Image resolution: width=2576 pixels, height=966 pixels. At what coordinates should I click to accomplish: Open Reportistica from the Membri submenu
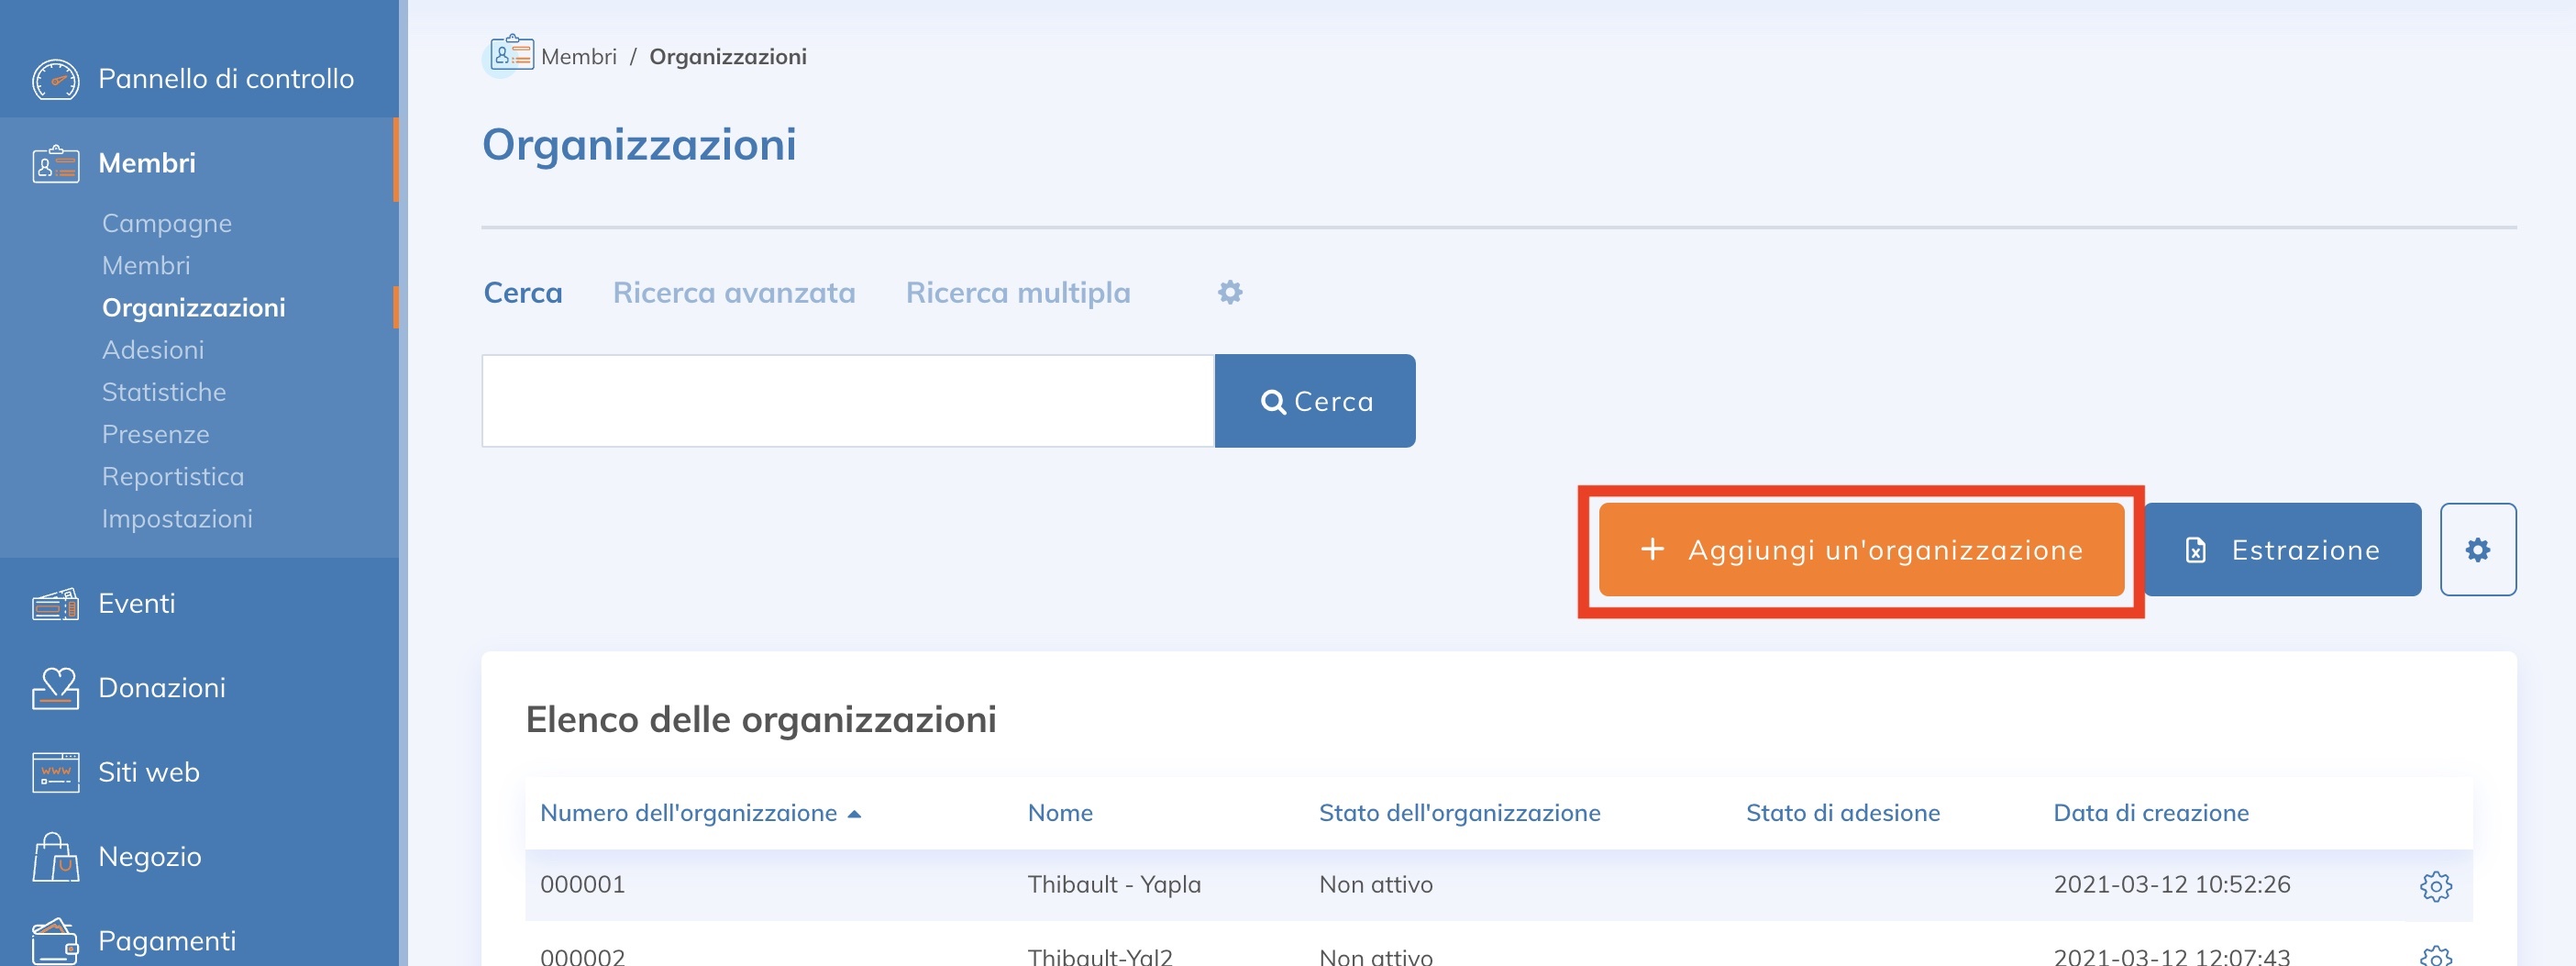point(172,476)
